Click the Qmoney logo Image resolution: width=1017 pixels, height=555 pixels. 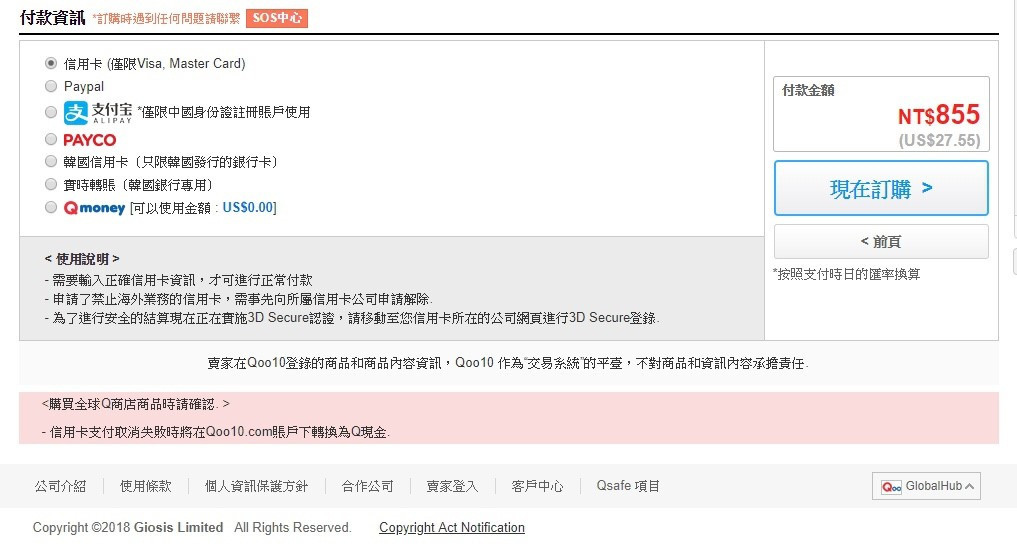coord(94,207)
